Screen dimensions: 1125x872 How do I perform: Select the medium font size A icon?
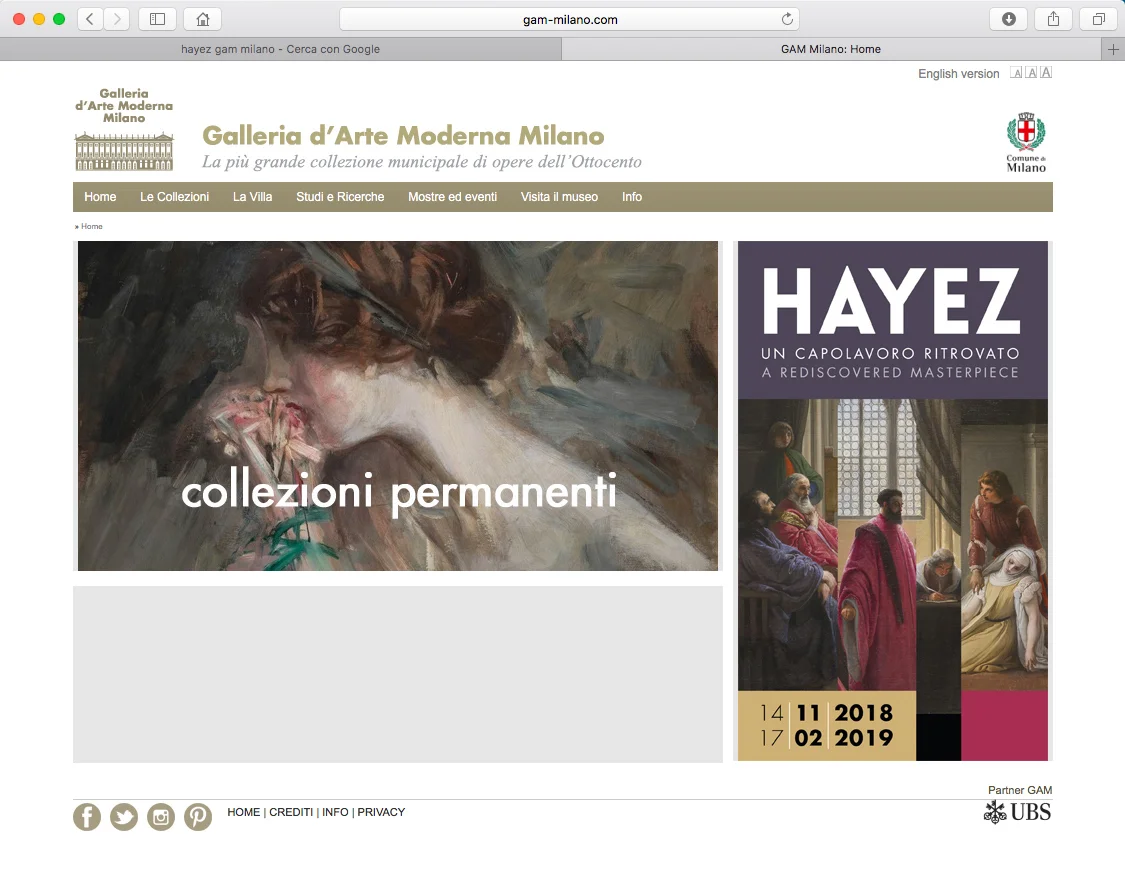click(x=1031, y=72)
